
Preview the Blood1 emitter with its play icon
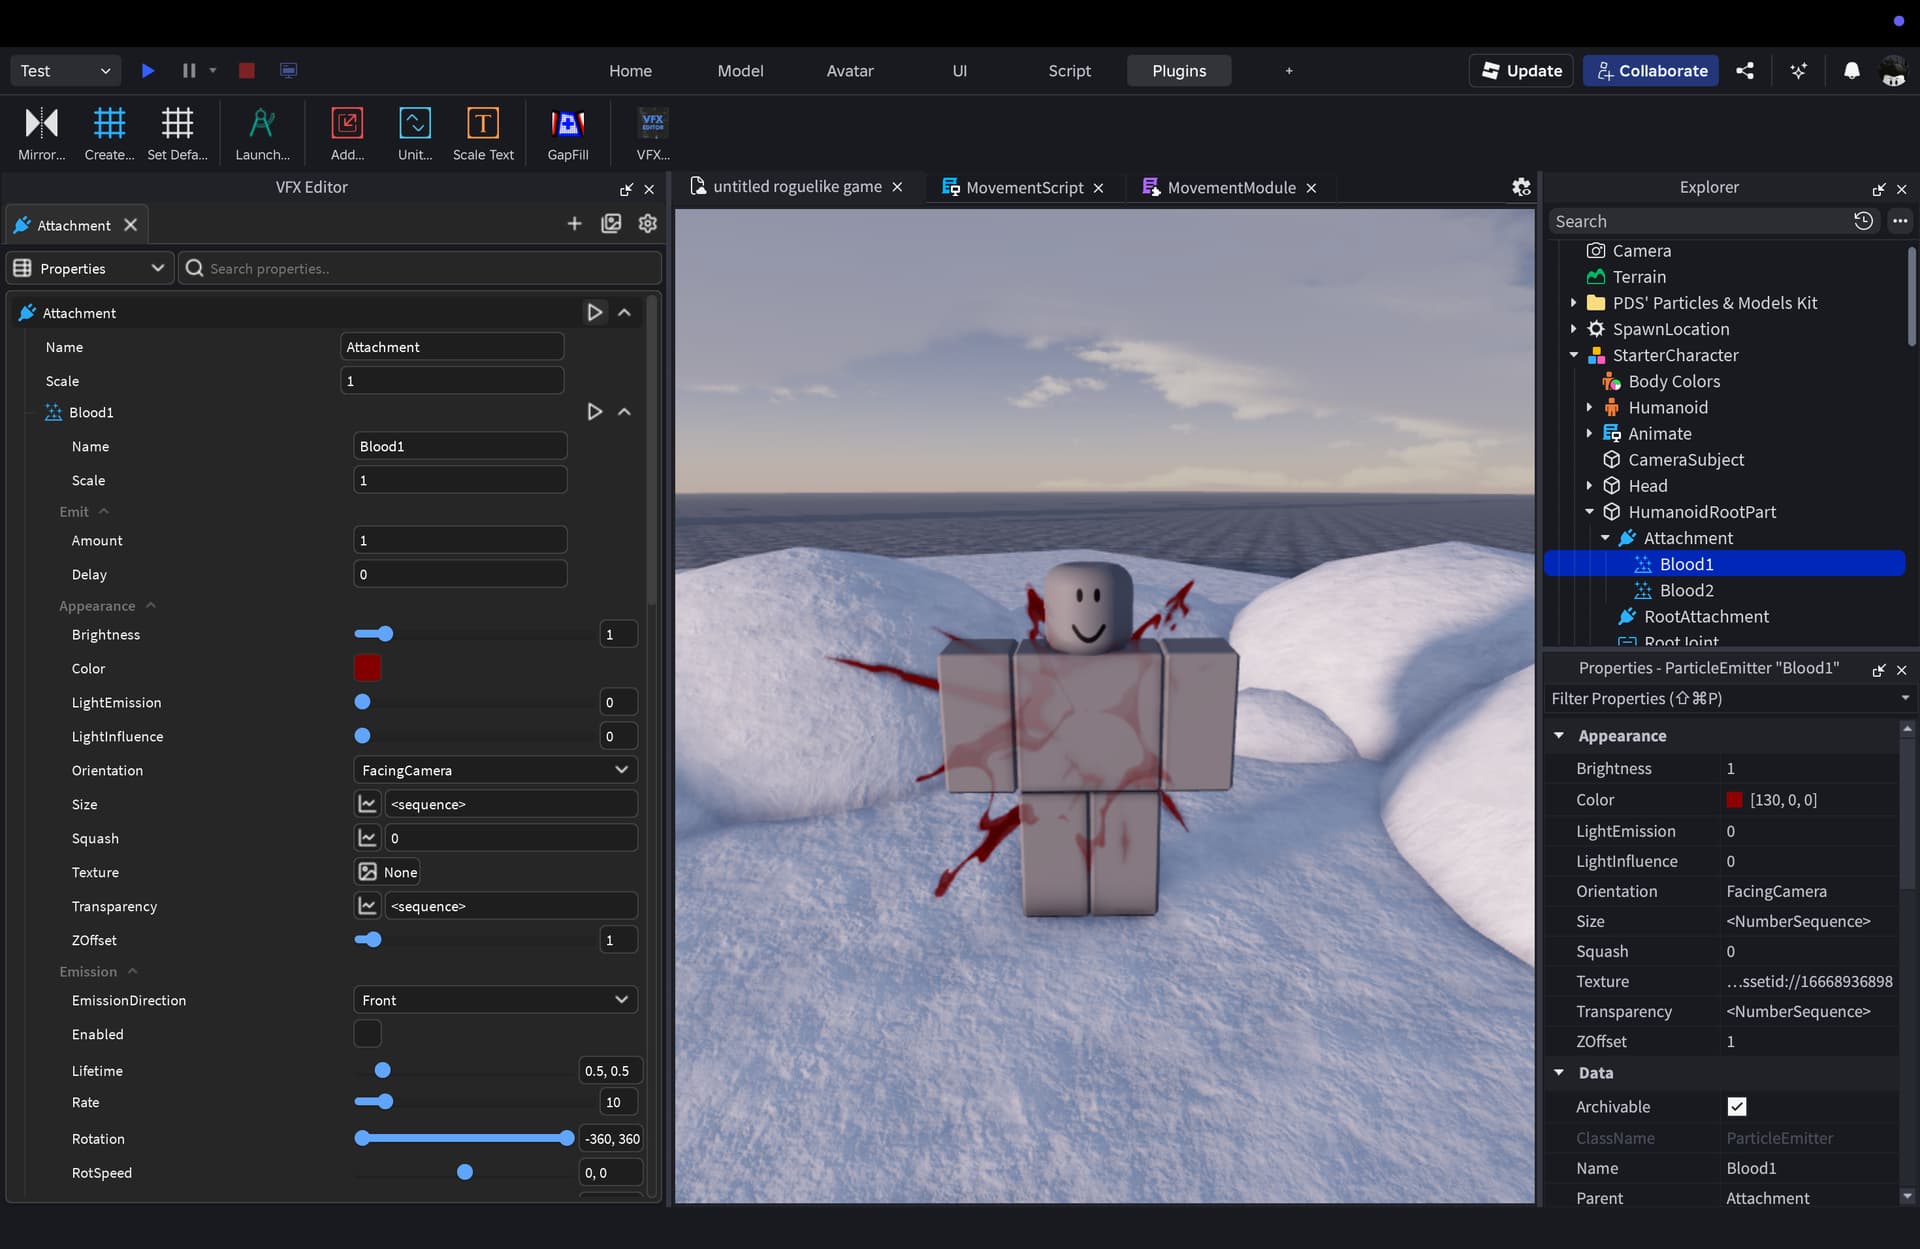tap(594, 412)
